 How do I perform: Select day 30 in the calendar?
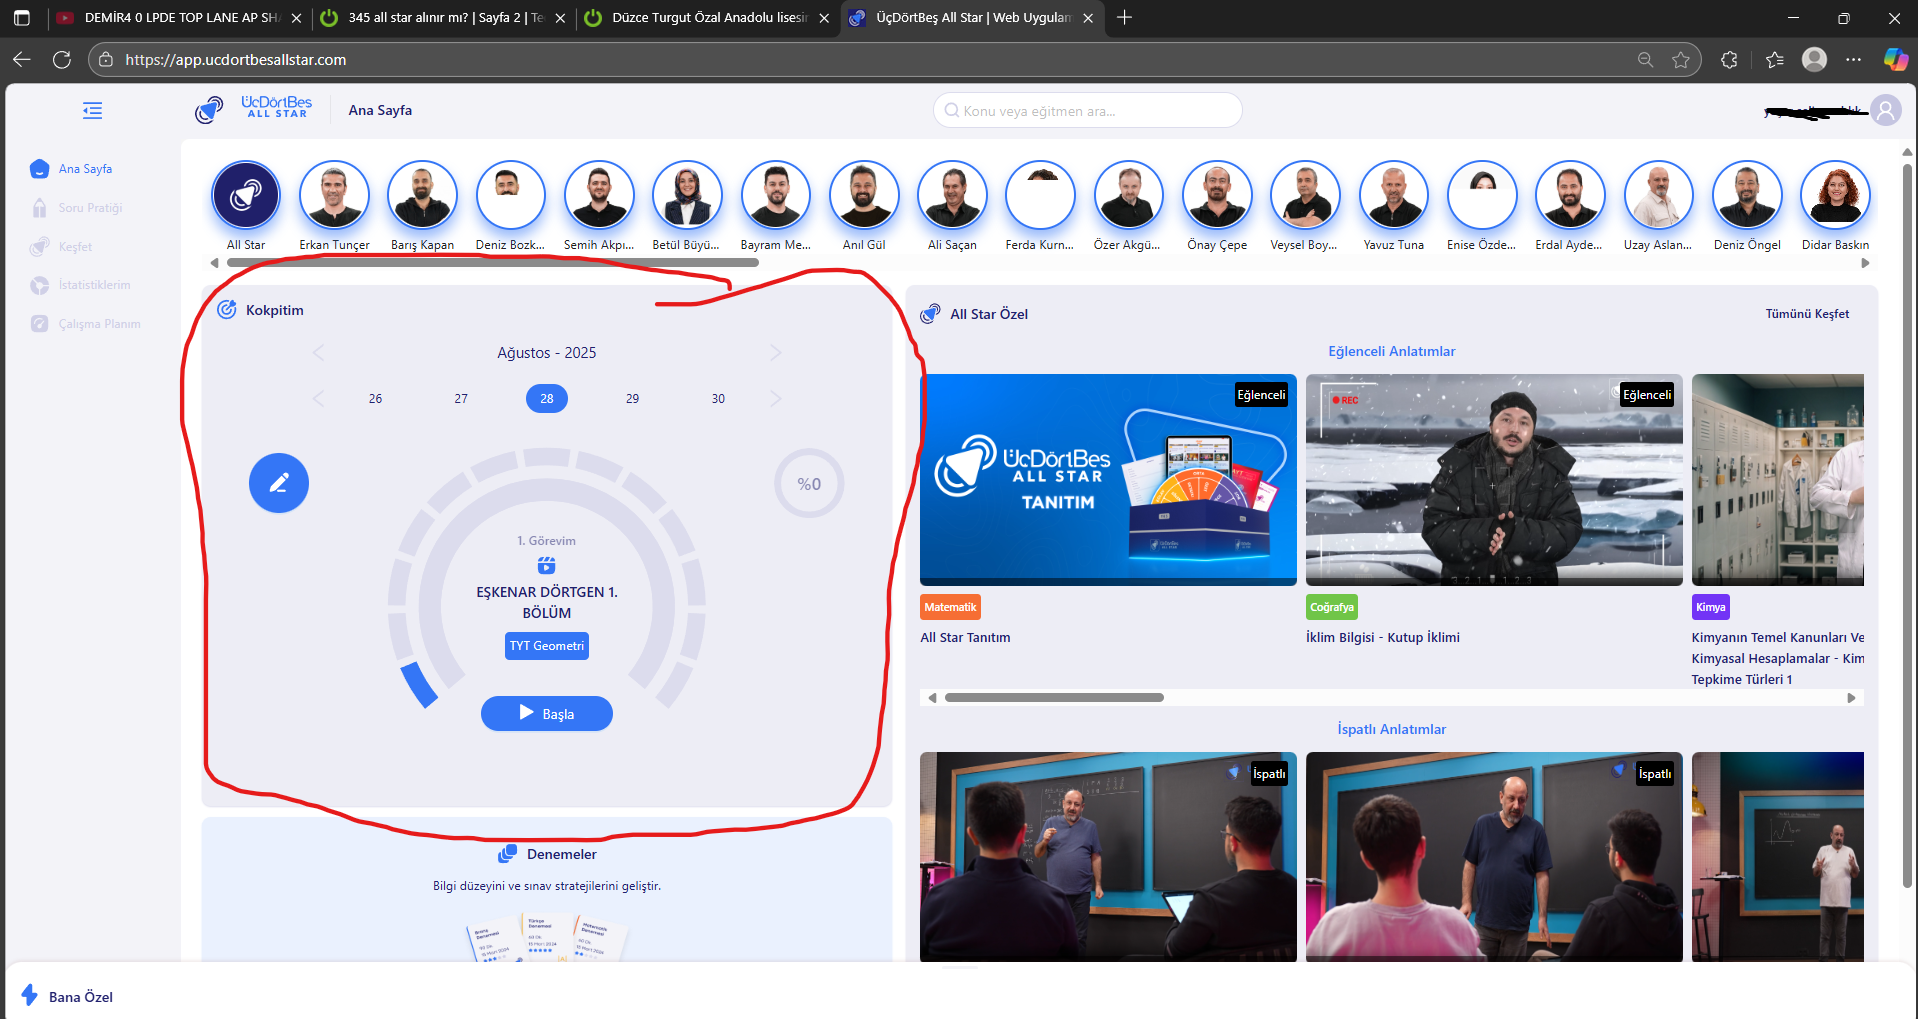pyautogui.click(x=718, y=399)
